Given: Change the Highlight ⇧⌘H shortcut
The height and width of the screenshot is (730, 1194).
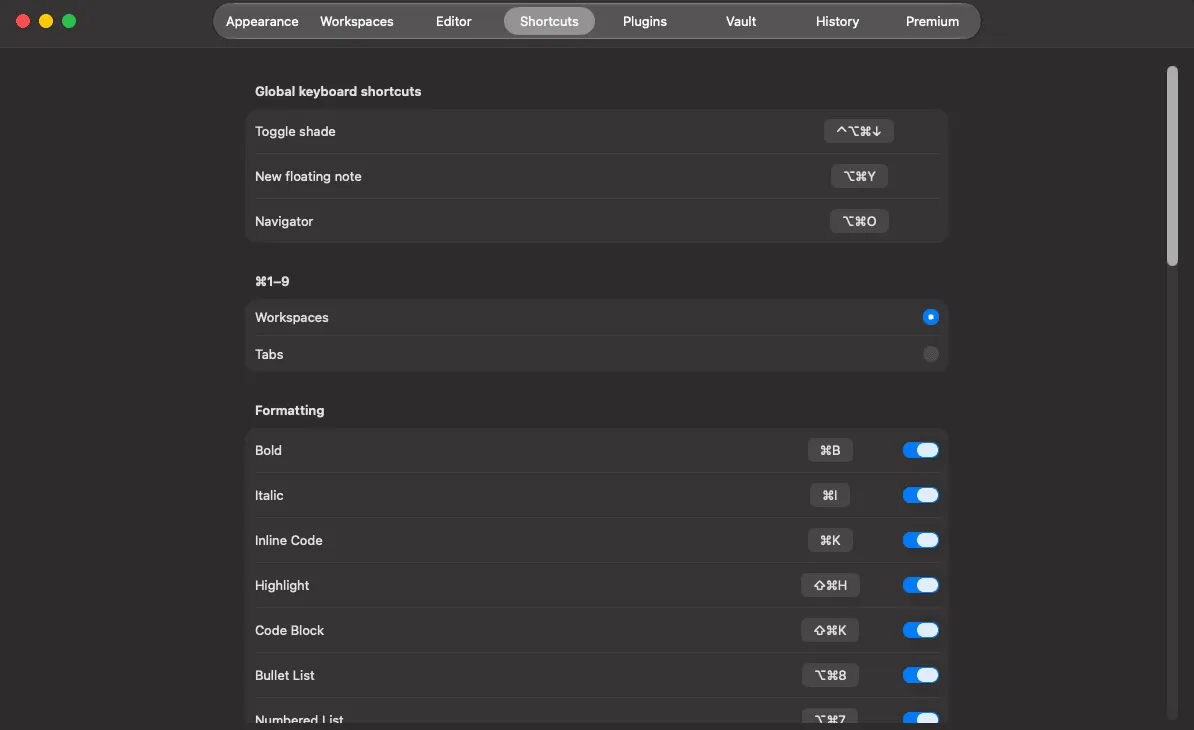Looking at the screenshot, I should click(830, 585).
